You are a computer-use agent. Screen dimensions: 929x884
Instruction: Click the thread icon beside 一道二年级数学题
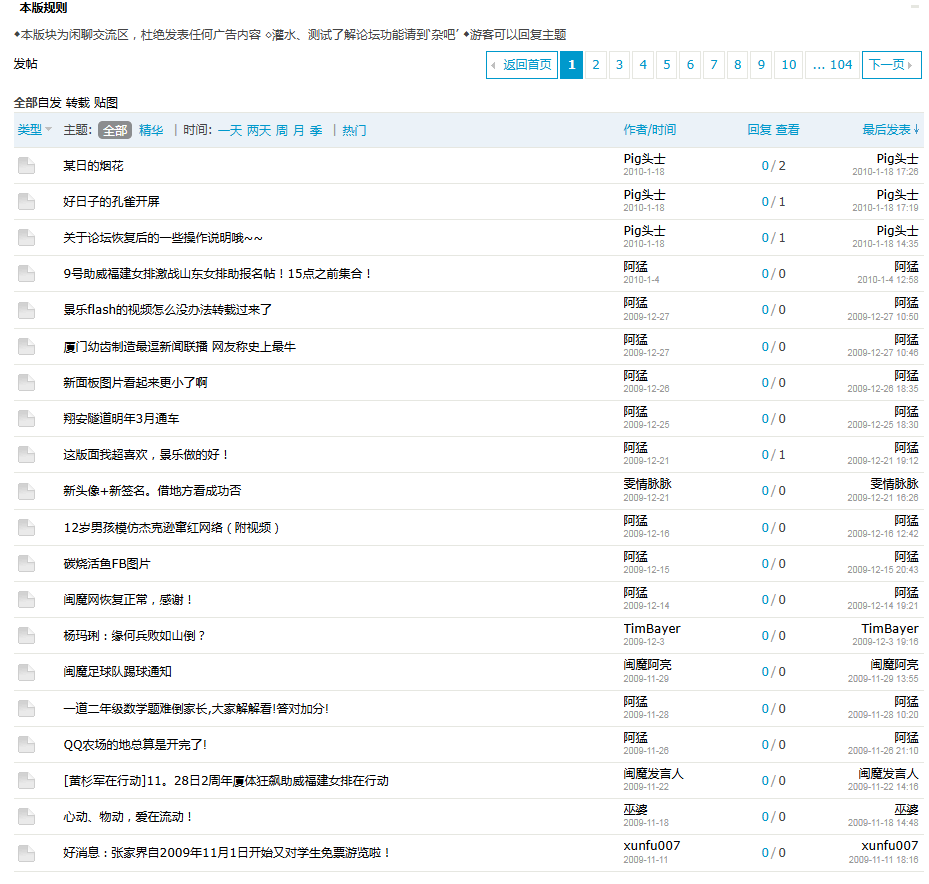(x=26, y=708)
